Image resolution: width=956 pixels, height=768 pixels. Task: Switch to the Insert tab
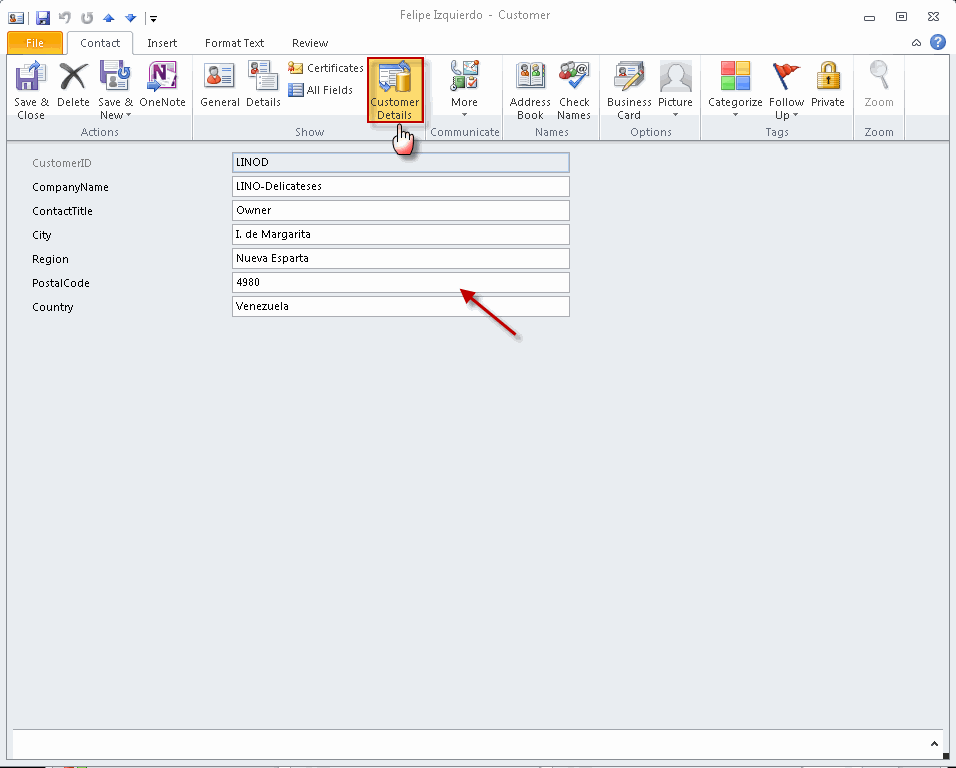pyautogui.click(x=162, y=43)
